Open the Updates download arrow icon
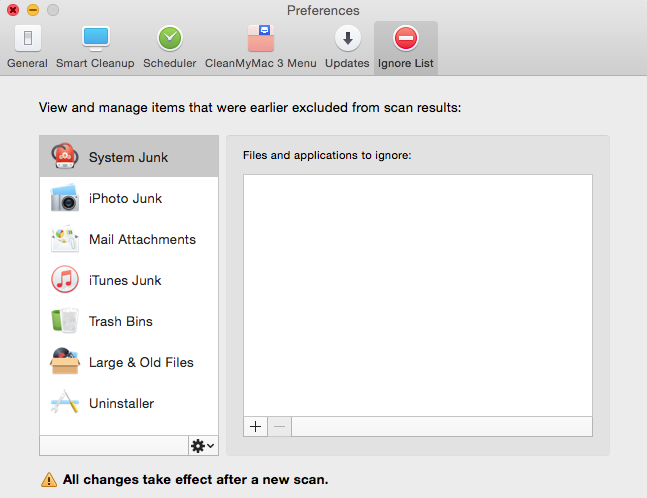 347,38
